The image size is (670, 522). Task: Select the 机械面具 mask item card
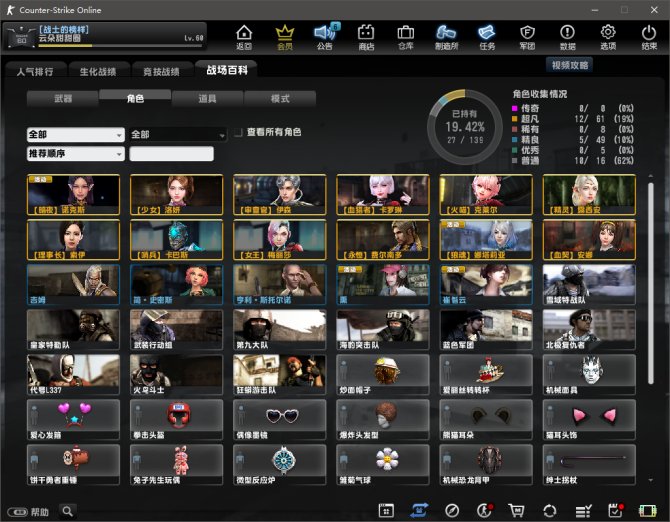[x=589, y=375]
